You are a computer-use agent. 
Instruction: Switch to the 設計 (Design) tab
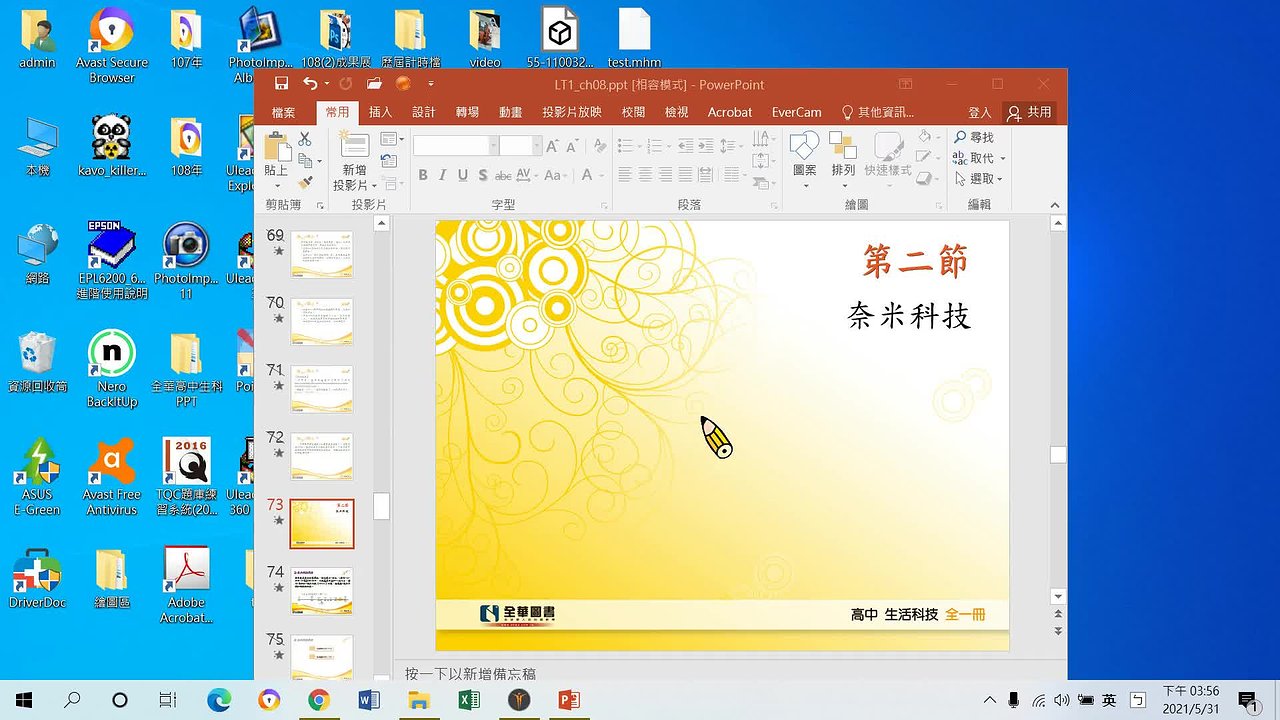click(424, 113)
